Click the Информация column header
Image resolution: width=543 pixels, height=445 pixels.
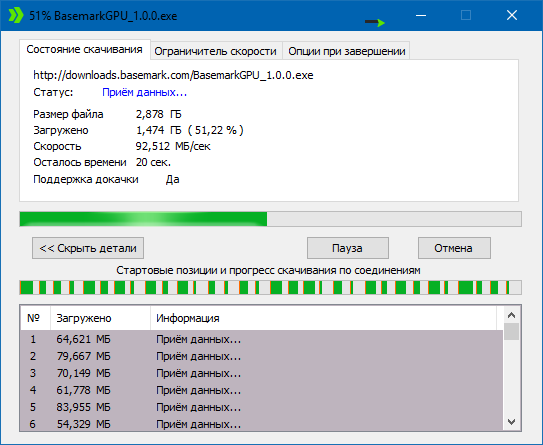pos(323,318)
